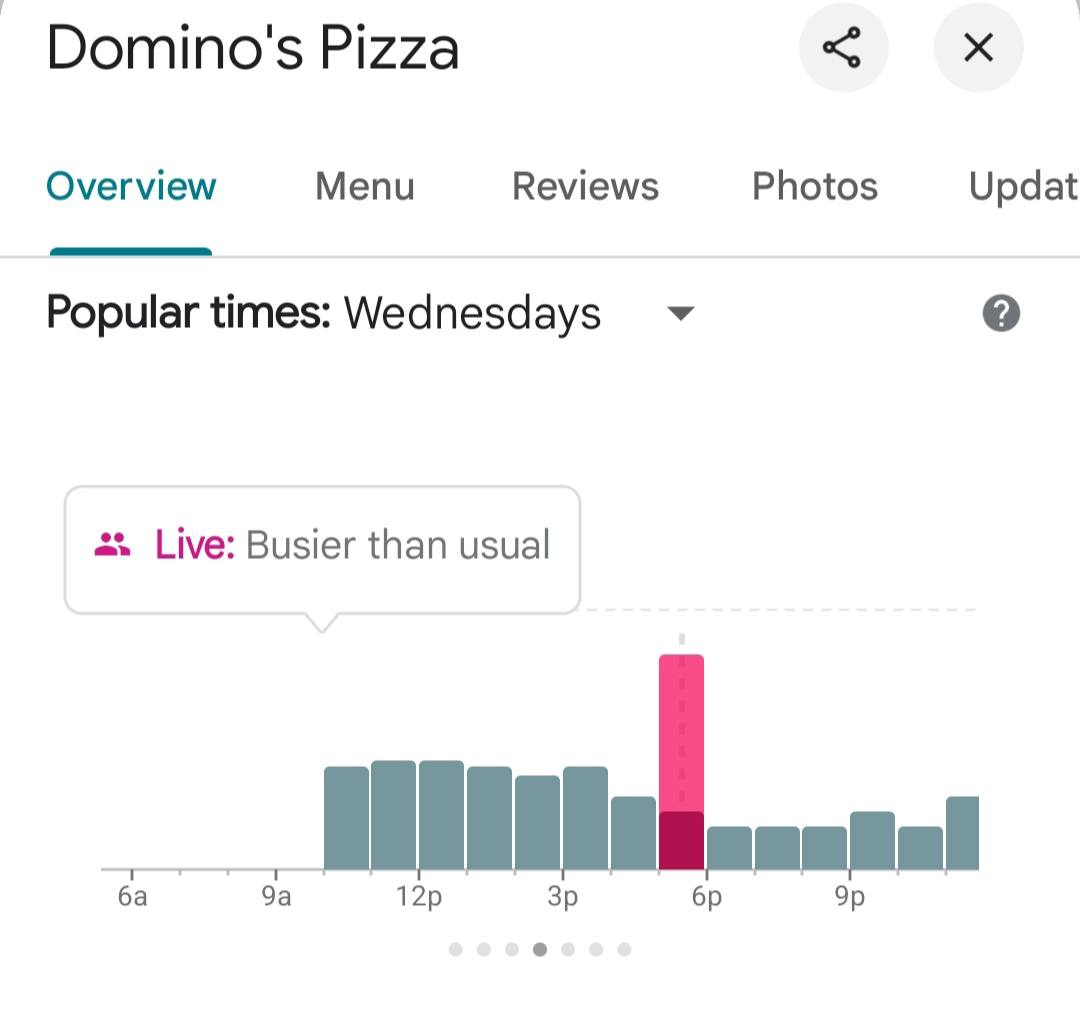
Task: Tap the tallest gray bar above 12p
Action: (442, 815)
